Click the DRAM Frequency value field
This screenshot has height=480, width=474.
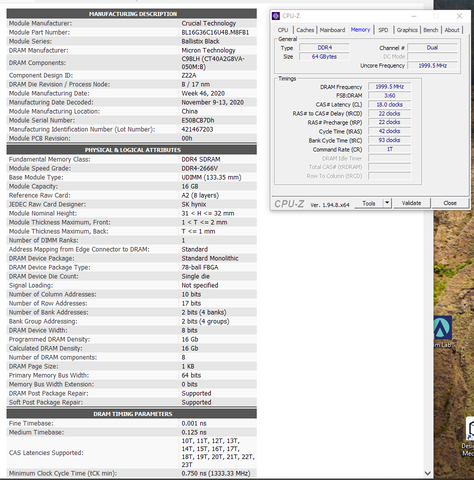pos(390,87)
